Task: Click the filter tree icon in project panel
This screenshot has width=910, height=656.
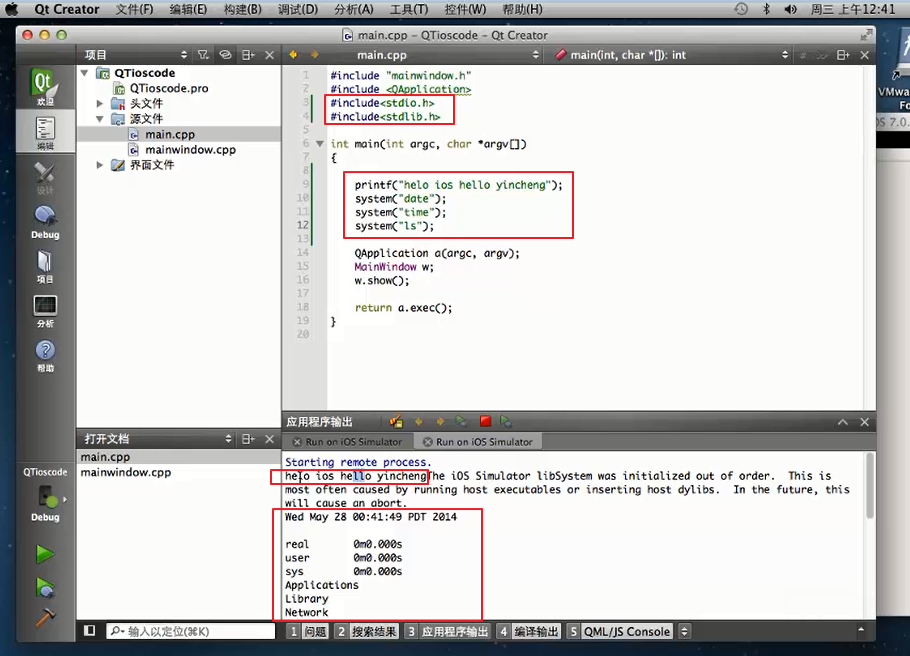Action: (203, 55)
